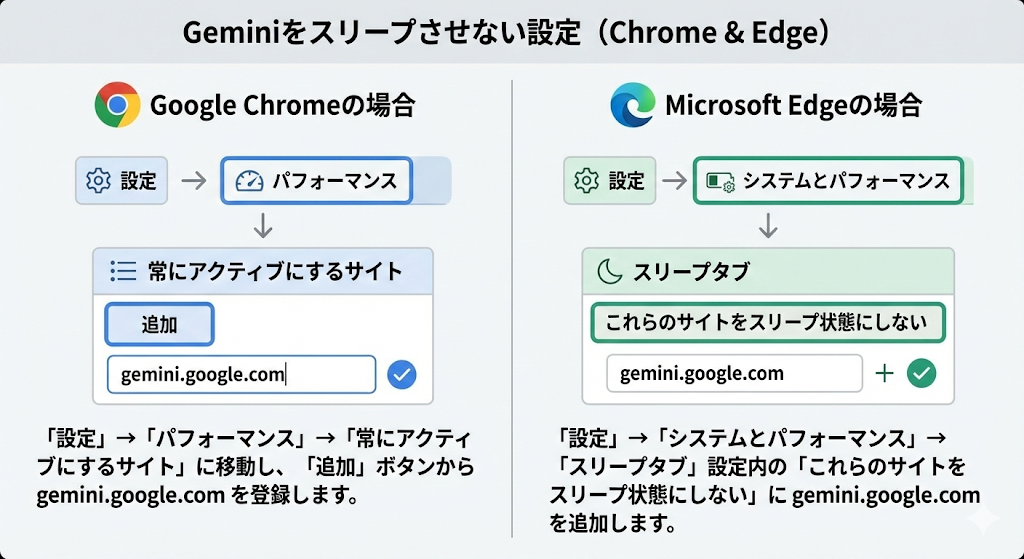Click the Microsoft Edge logo icon
The height and width of the screenshot is (559, 1024).
pyautogui.click(x=633, y=105)
